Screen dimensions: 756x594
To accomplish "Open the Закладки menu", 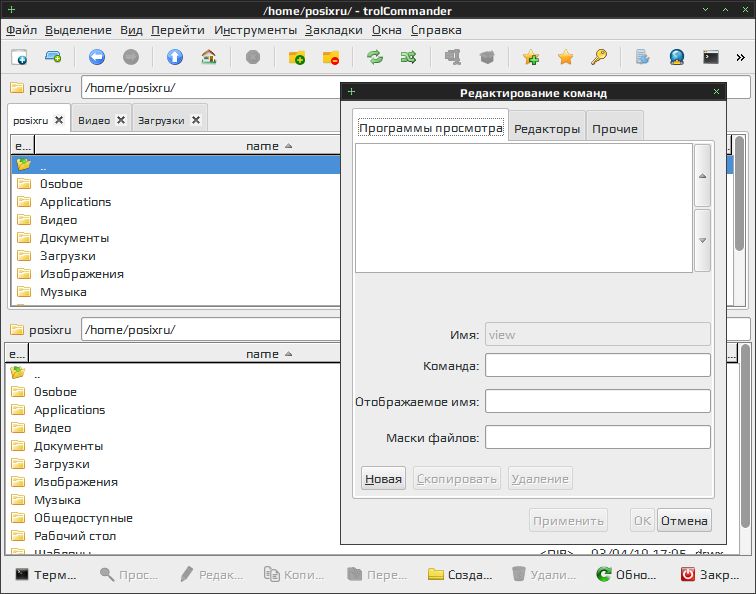I will pos(334,30).
